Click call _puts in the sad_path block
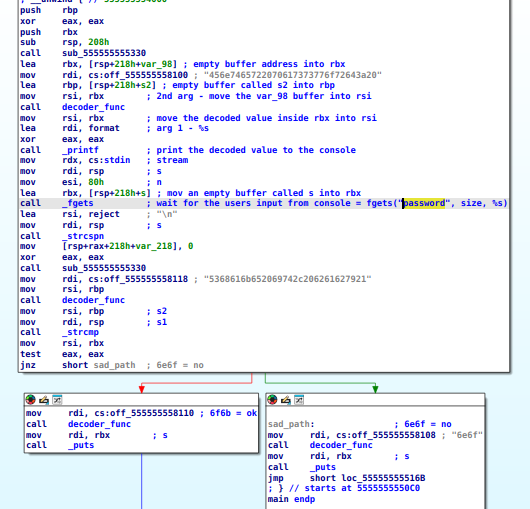 302,467
